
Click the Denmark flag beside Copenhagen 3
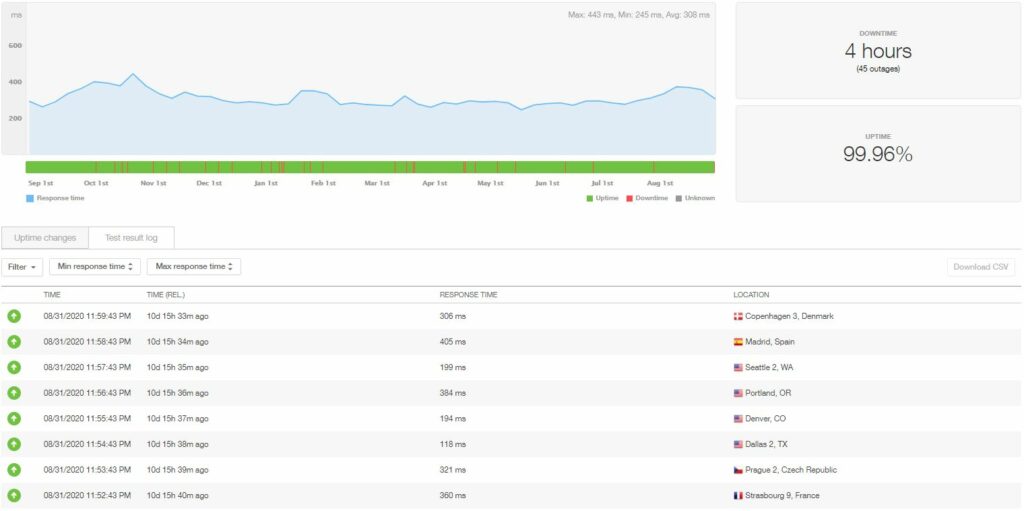(x=738, y=316)
